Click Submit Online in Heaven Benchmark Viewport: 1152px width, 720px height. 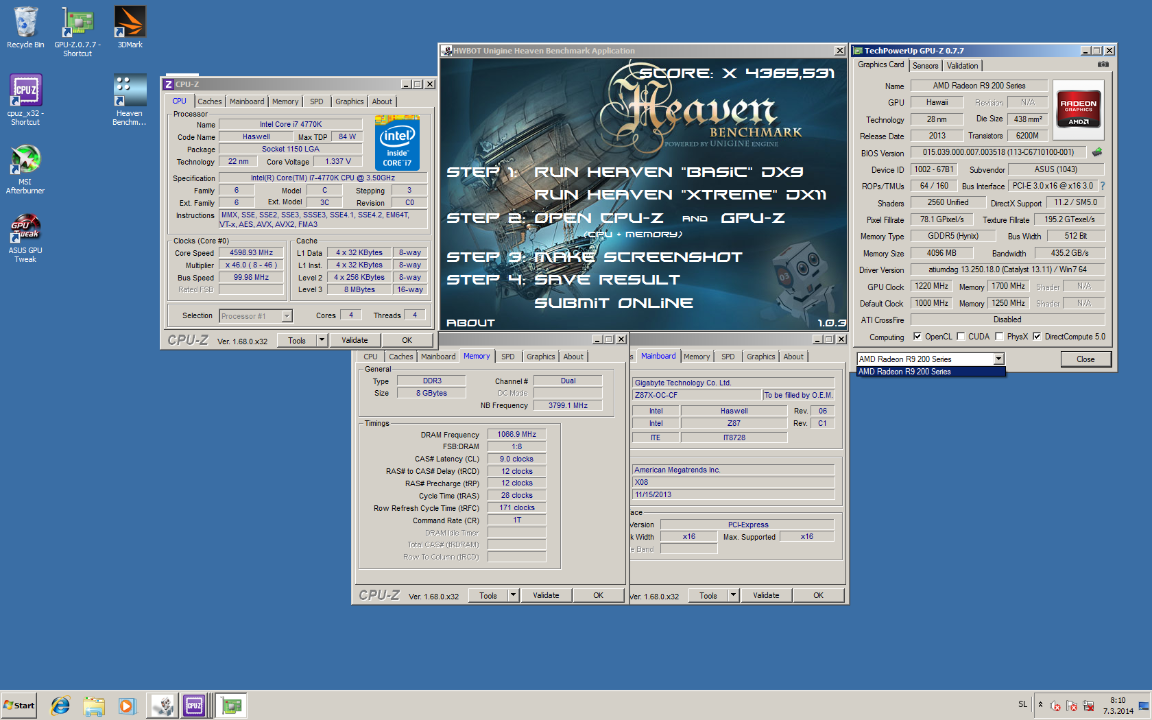click(613, 303)
